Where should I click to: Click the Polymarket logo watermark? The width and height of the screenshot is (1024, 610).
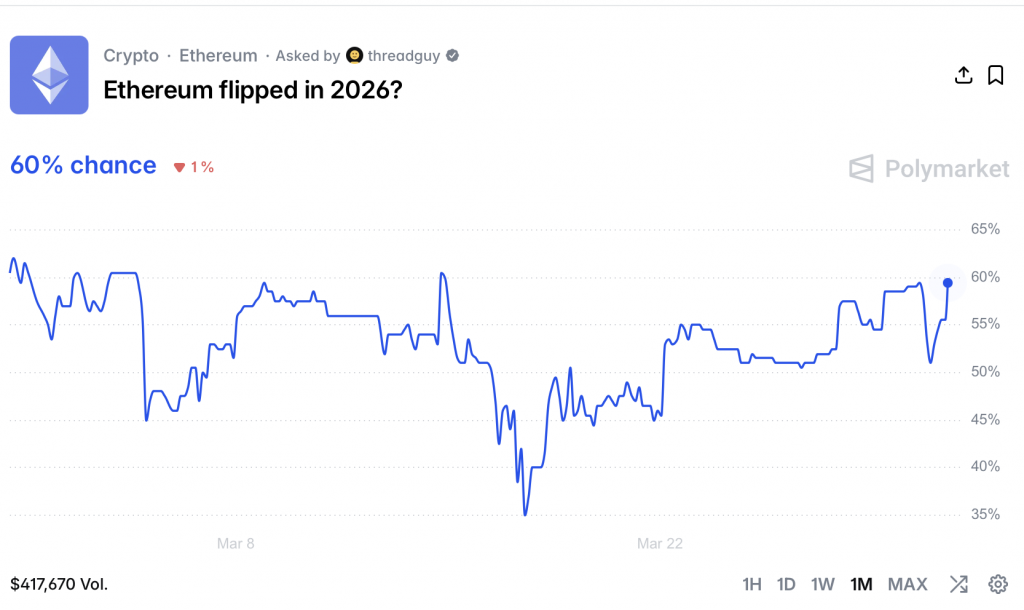pos(929,169)
